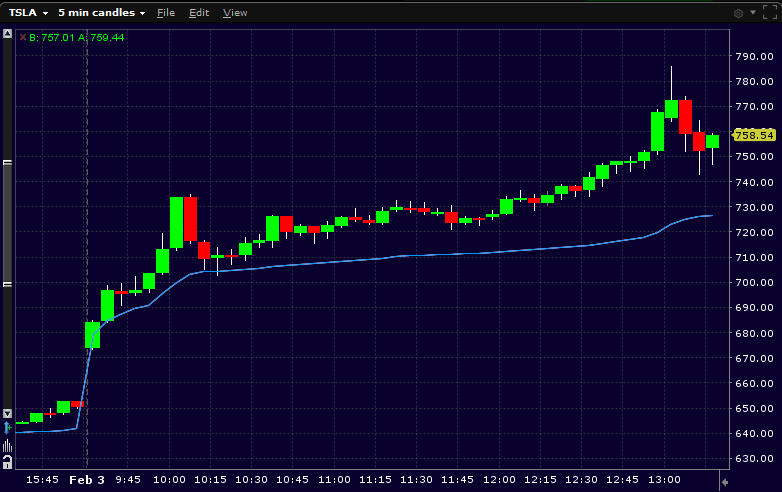Click the 12:45 time axis label
Viewport: 782px width, 492px height.
(x=622, y=480)
